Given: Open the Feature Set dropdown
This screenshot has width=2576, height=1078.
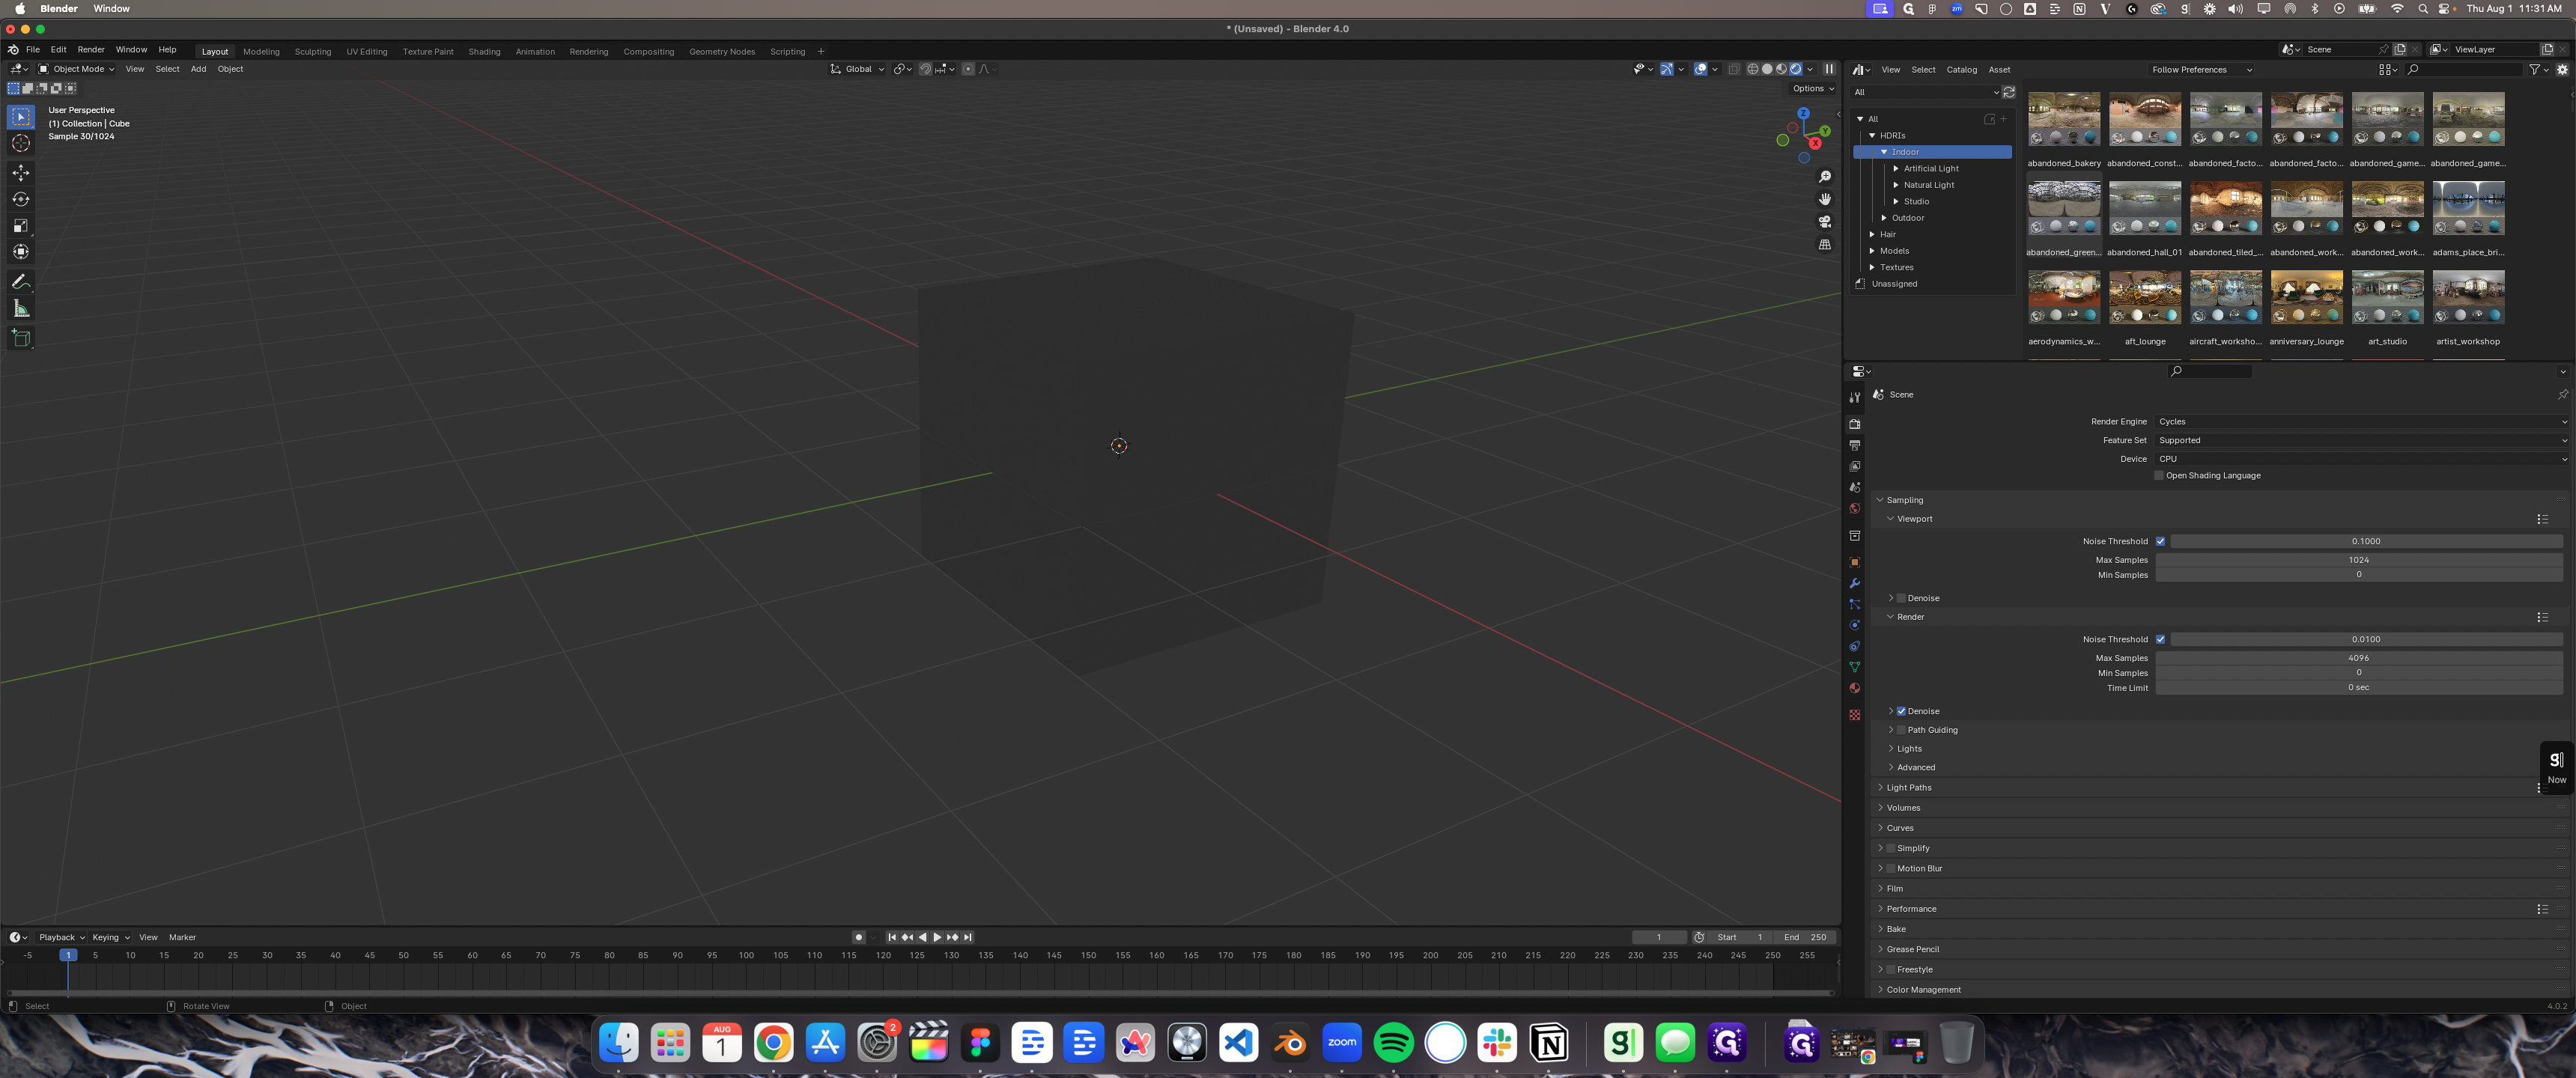Looking at the screenshot, I should [x=2362, y=440].
